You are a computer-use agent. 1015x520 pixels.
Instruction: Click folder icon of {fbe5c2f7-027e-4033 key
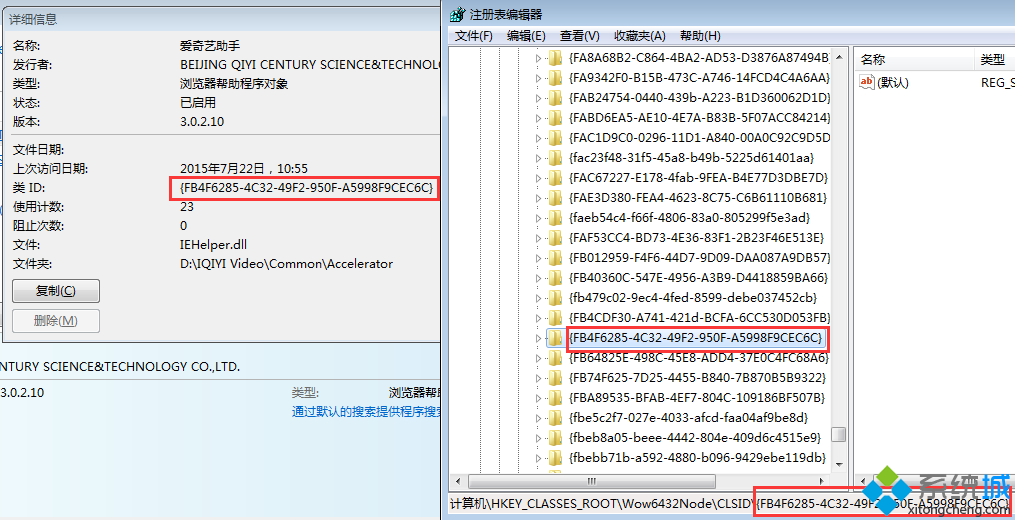coord(555,418)
